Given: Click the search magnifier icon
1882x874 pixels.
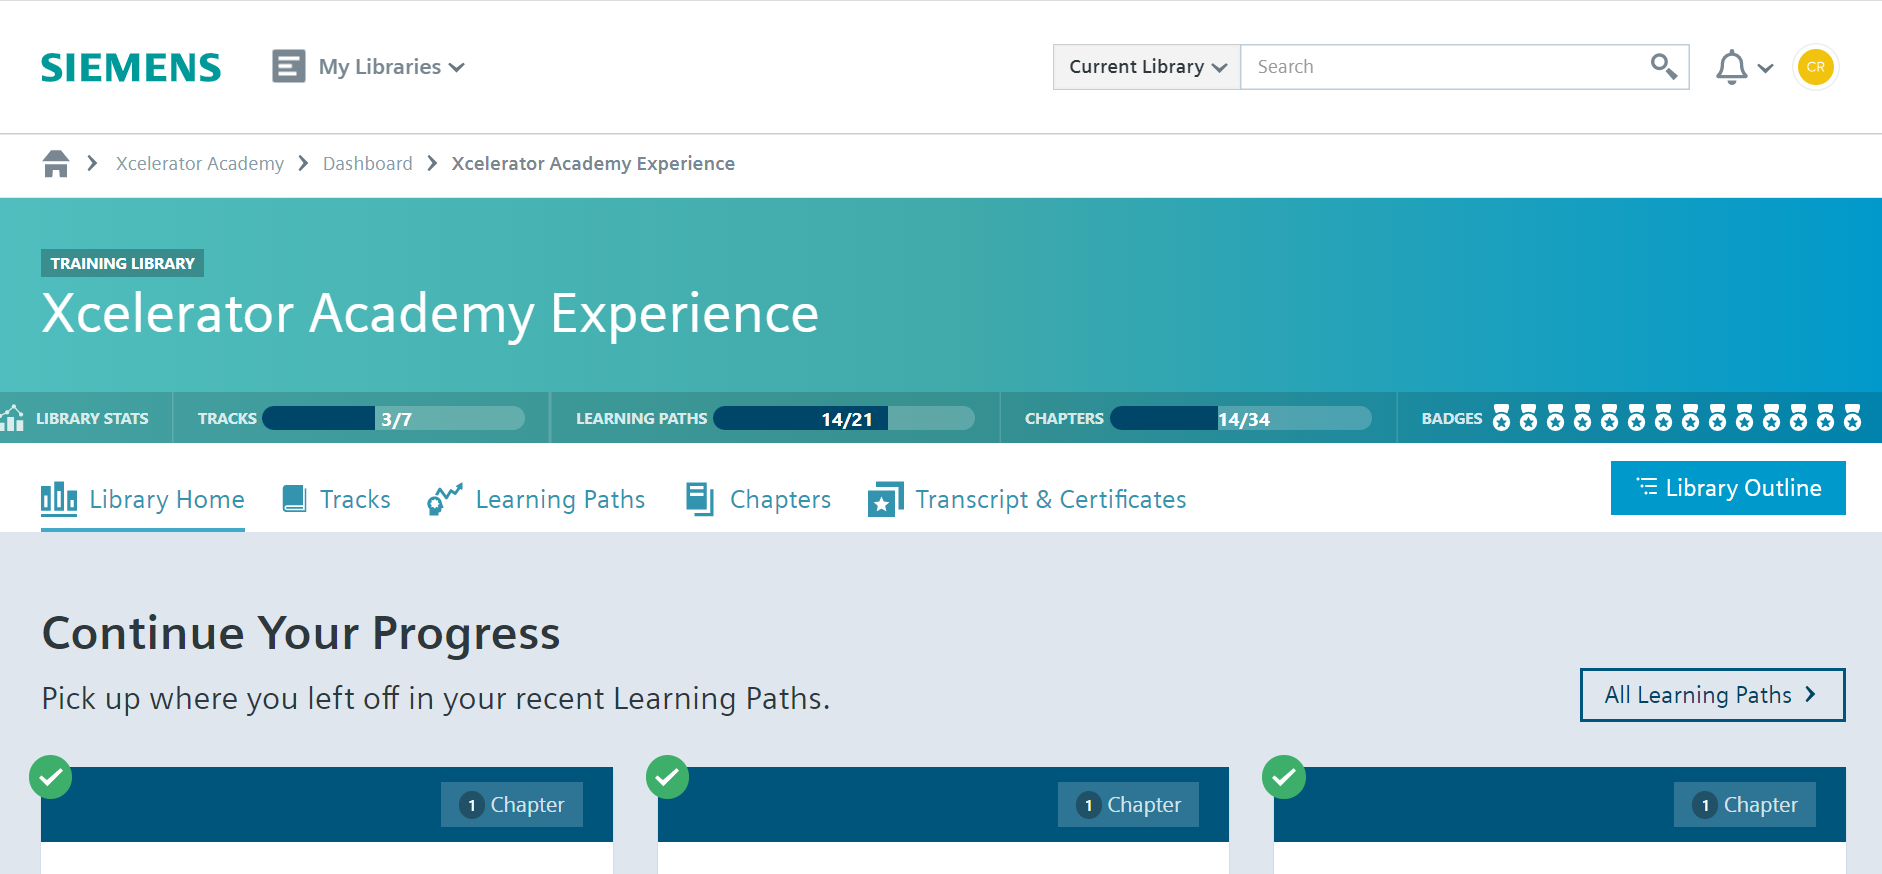Looking at the screenshot, I should 1663,67.
